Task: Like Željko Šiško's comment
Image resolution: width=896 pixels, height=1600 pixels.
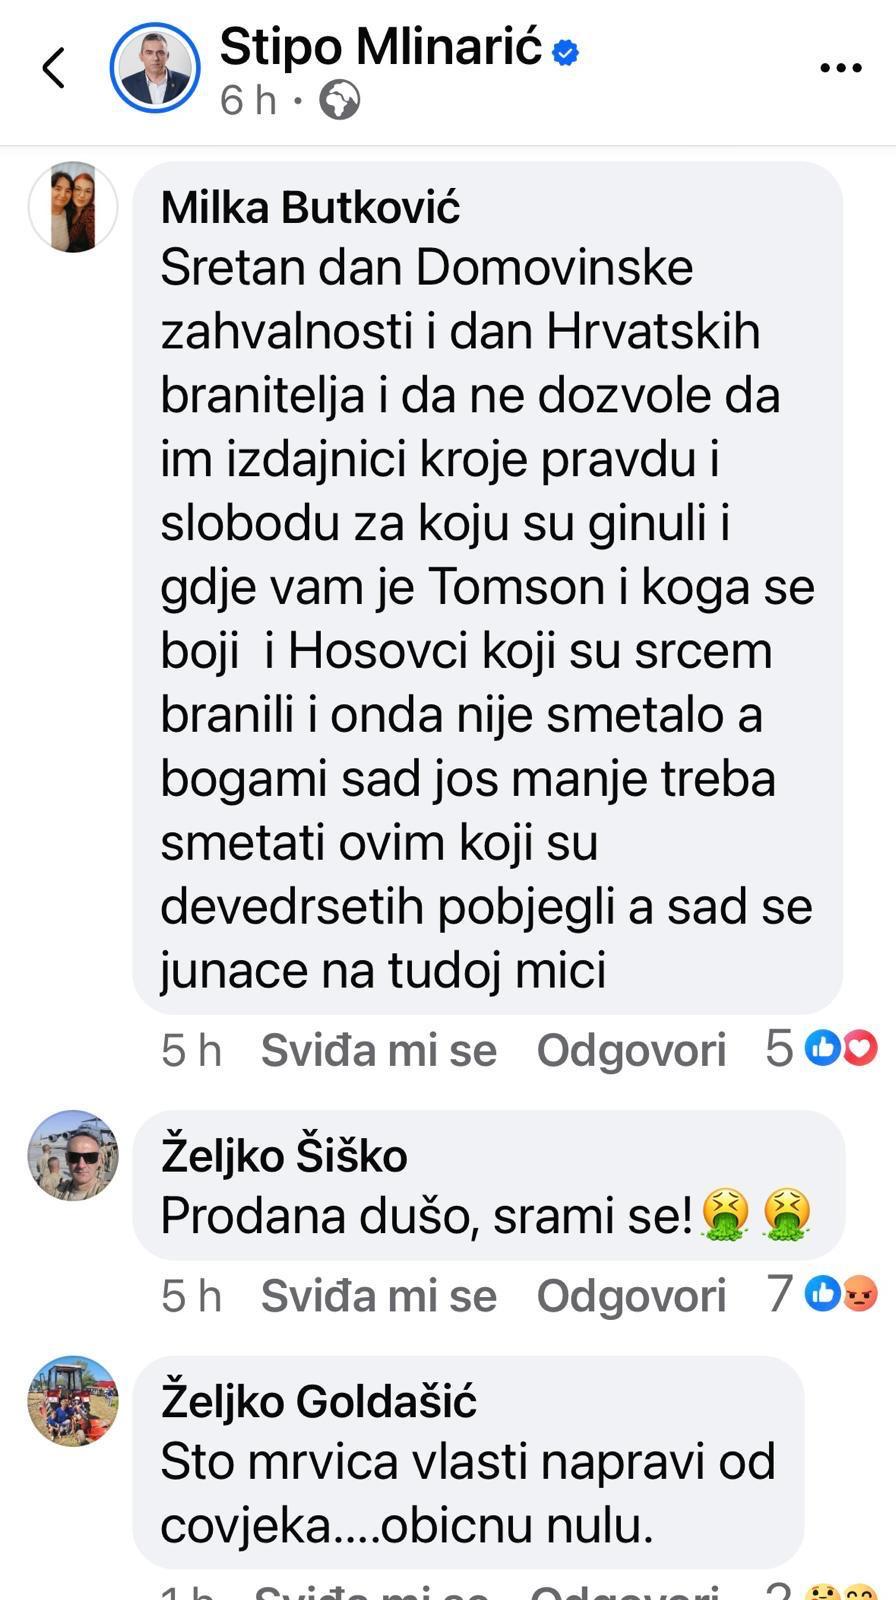Action: (x=378, y=1296)
